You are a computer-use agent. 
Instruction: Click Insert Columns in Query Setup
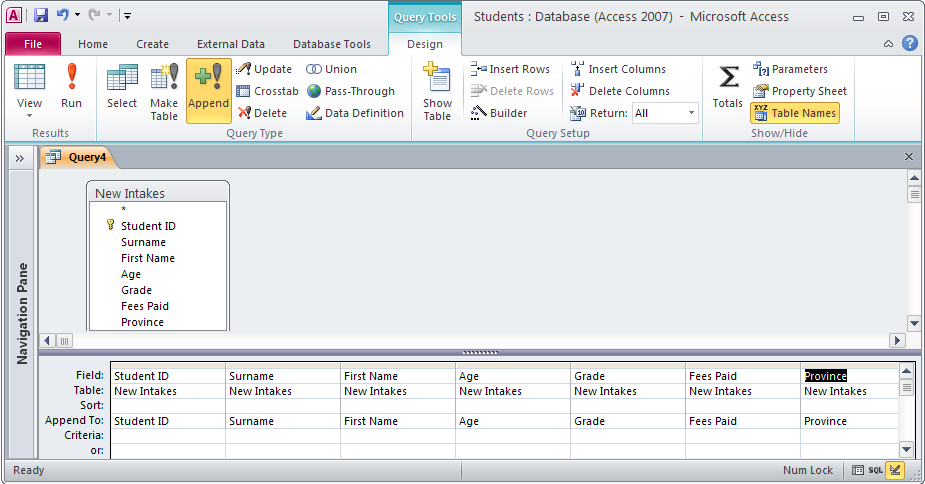[x=618, y=69]
